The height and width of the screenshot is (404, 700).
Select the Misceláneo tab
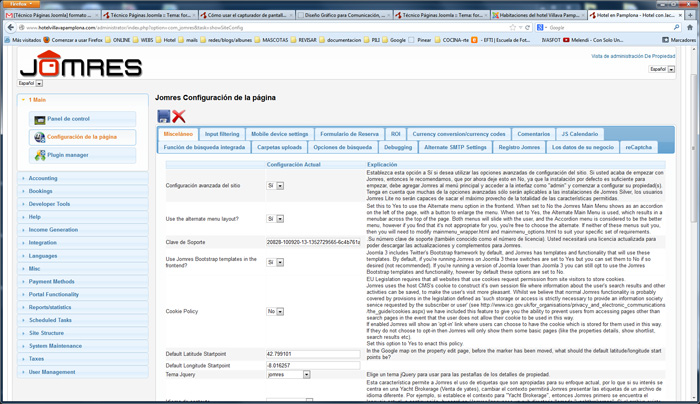click(x=178, y=134)
